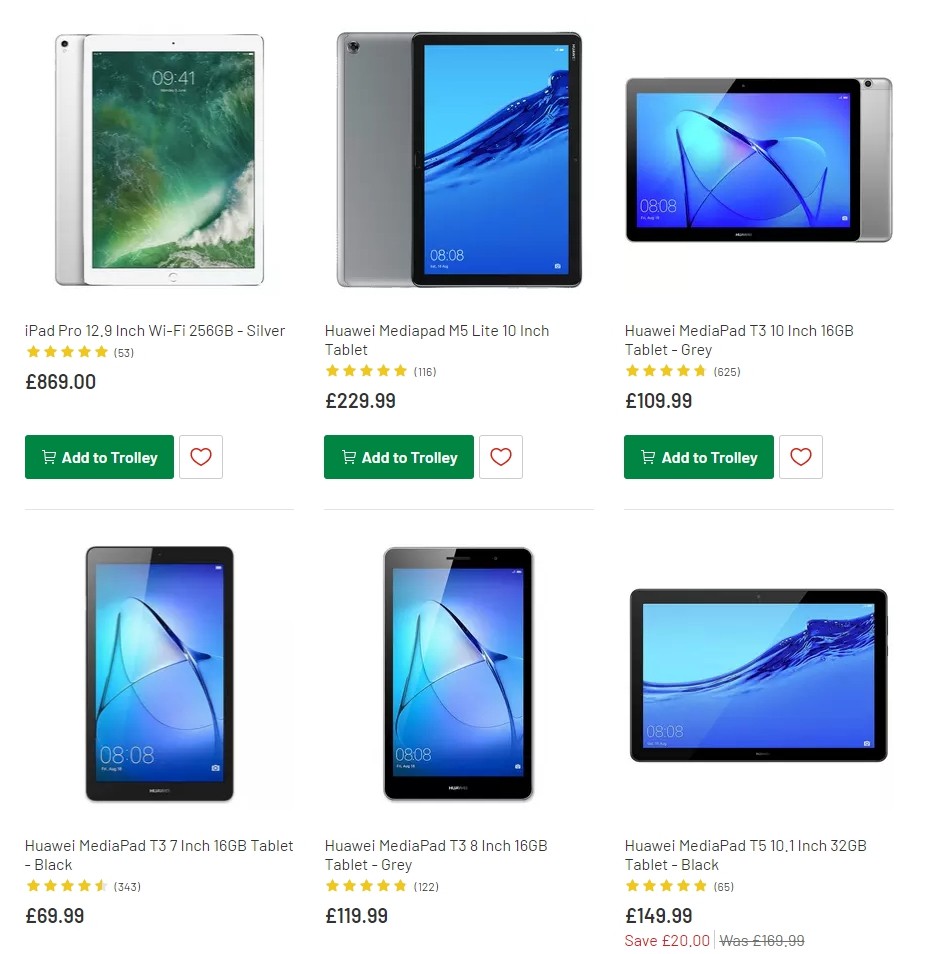
Task: Click the star rating for the MediaPad T3 7 Inch
Action: (67, 886)
